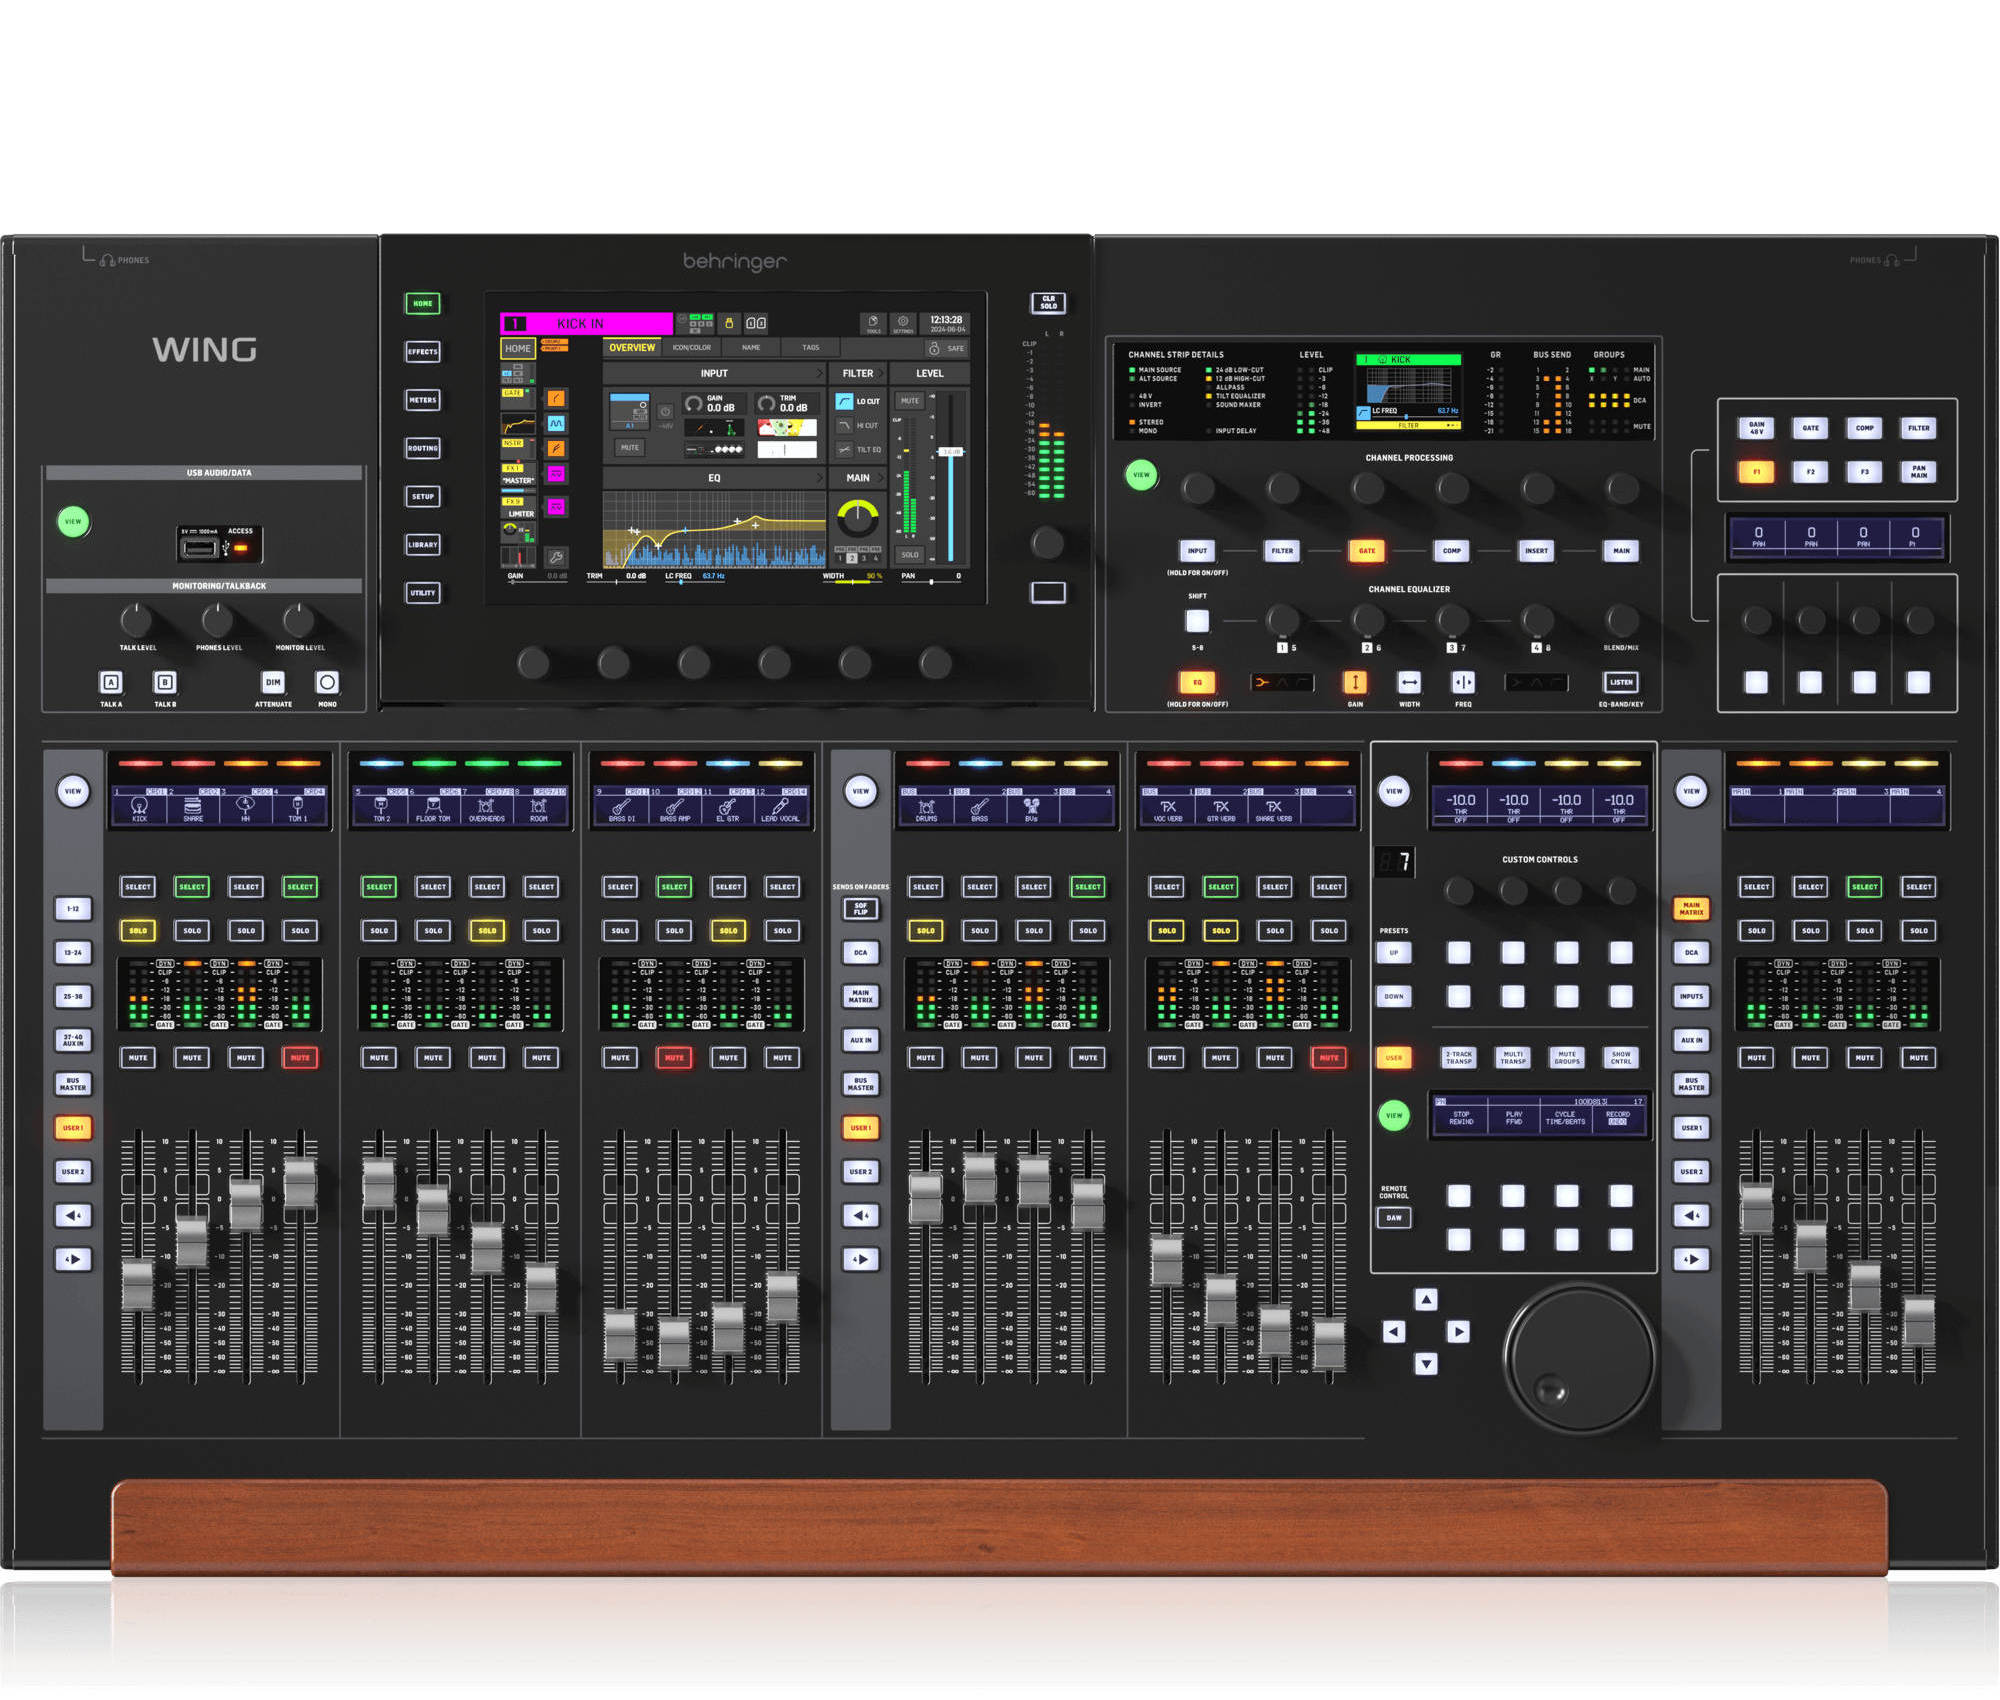Click the right arrow navigation key
The height and width of the screenshot is (1700, 2000).
1458,1331
